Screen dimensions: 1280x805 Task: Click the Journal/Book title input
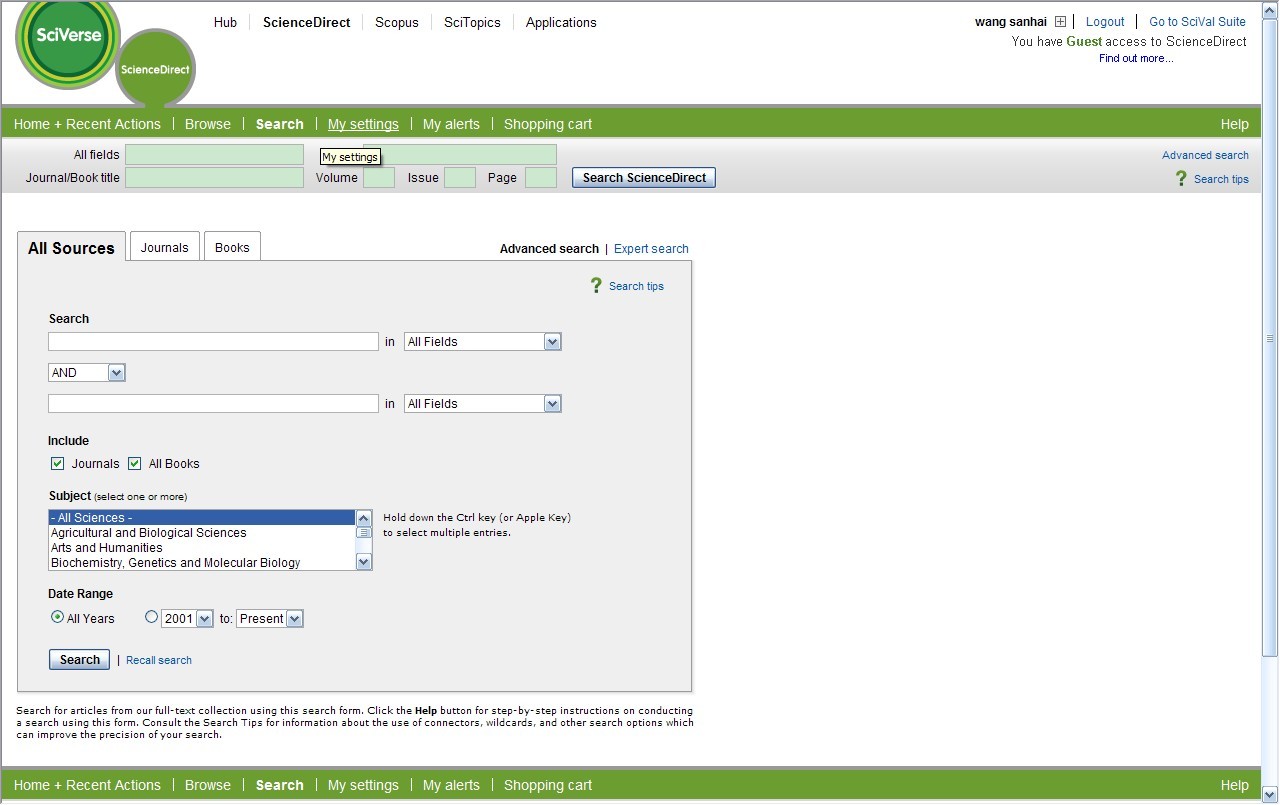pos(214,178)
